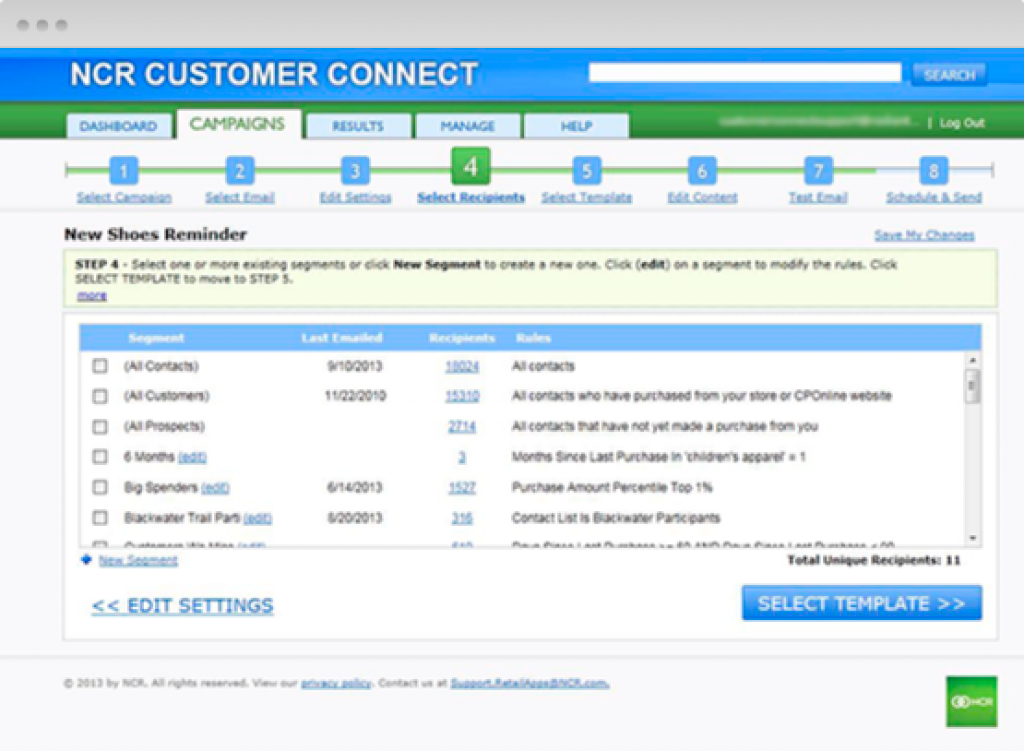
Task: Click the SELECT TEMPLATE button
Action: (861, 603)
